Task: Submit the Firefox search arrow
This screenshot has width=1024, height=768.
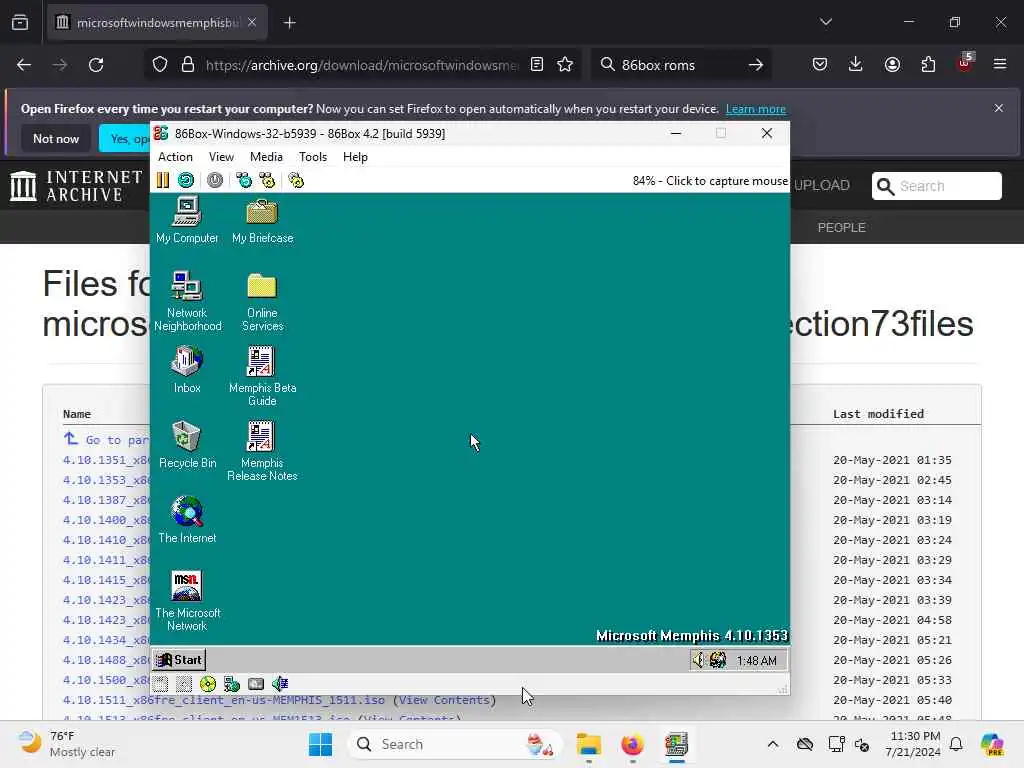Action: pyautogui.click(x=756, y=65)
